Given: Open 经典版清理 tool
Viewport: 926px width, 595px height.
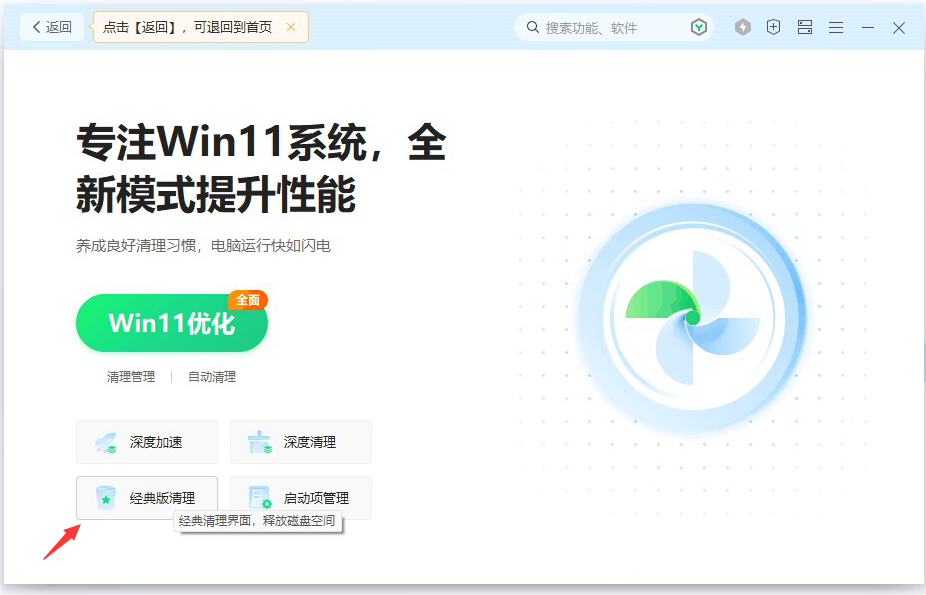Looking at the screenshot, I should point(147,498).
